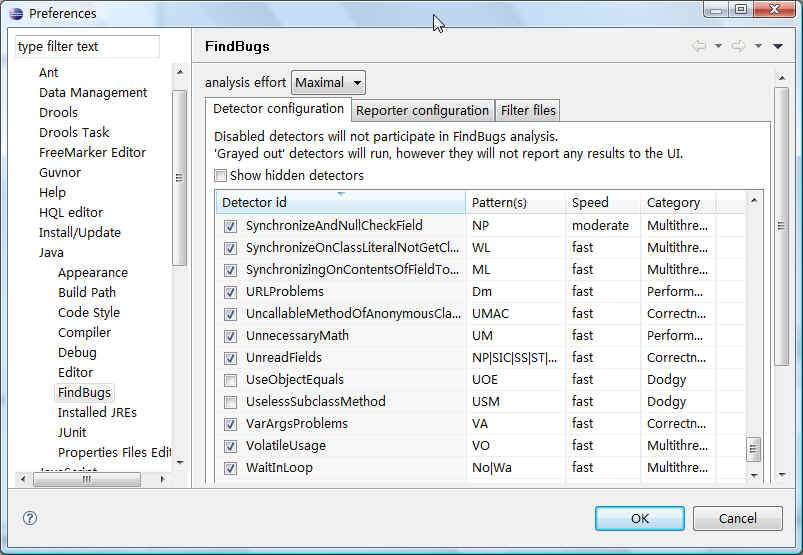Click the back navigation arrow icon
The image size is (803, 555).
pos(699,46)
